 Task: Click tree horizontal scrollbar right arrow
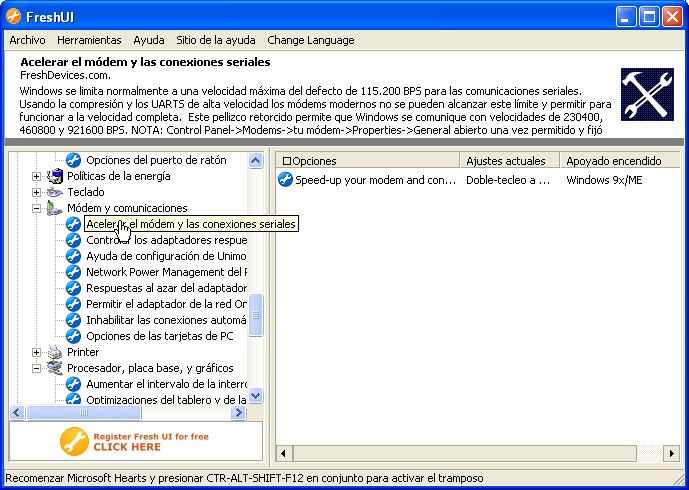[x=238, y=412]
